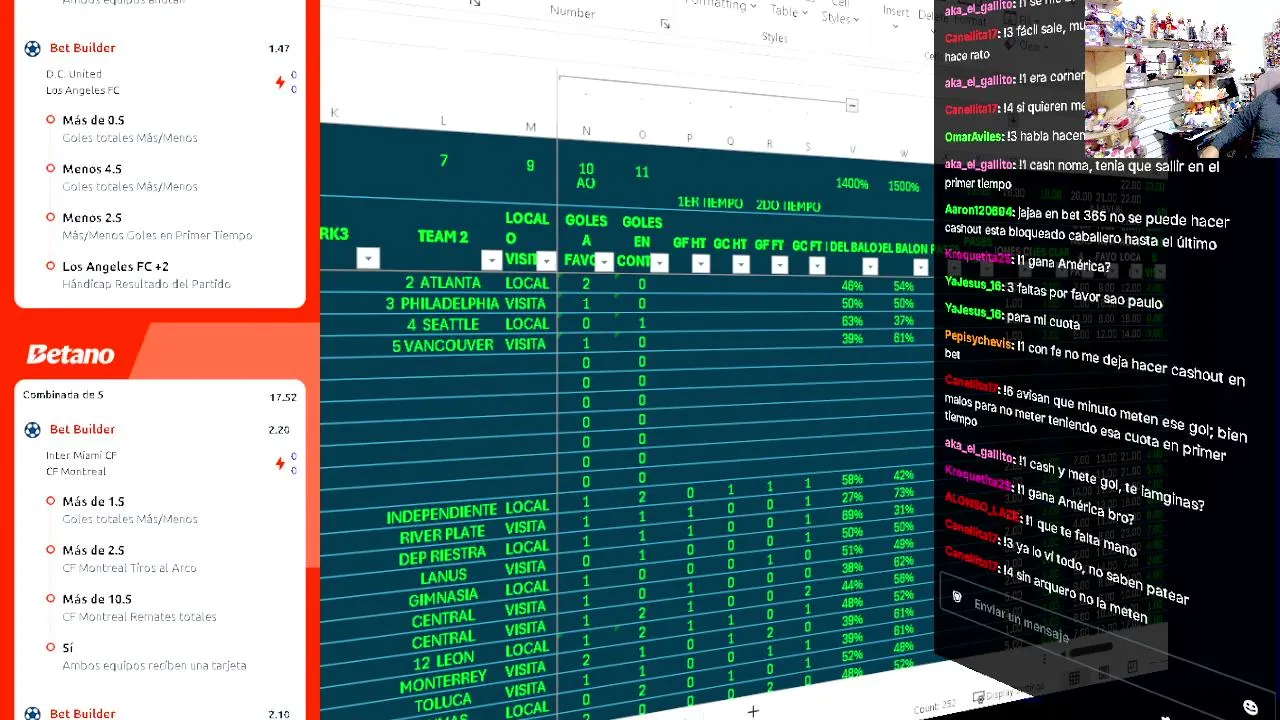Click the 'Más de 1.5' selection
The image size is (1280, 720).
tap(93, 502)
